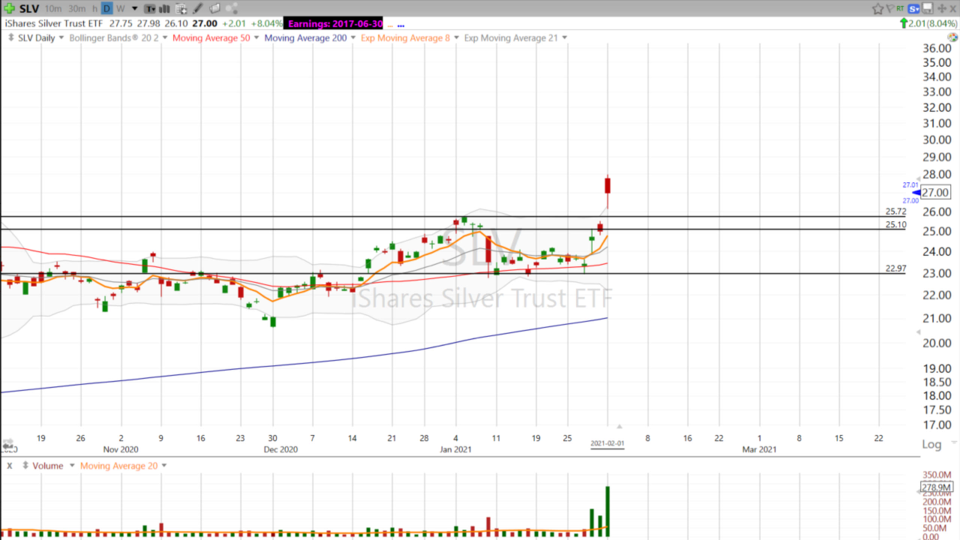Click the SLV ticker symbol box

tap(29, 9)
